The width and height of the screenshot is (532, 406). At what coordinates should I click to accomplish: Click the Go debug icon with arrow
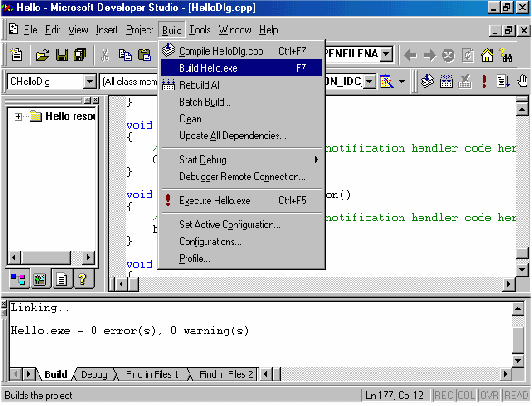[x=503, y=81]
